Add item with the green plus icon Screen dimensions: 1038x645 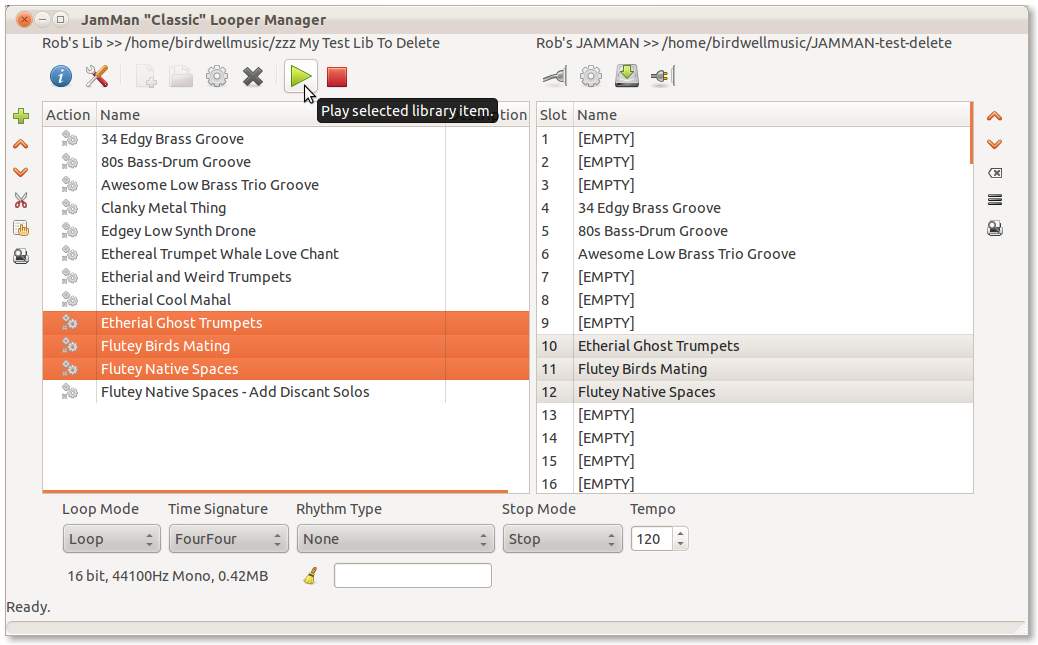tap(21, 117)
